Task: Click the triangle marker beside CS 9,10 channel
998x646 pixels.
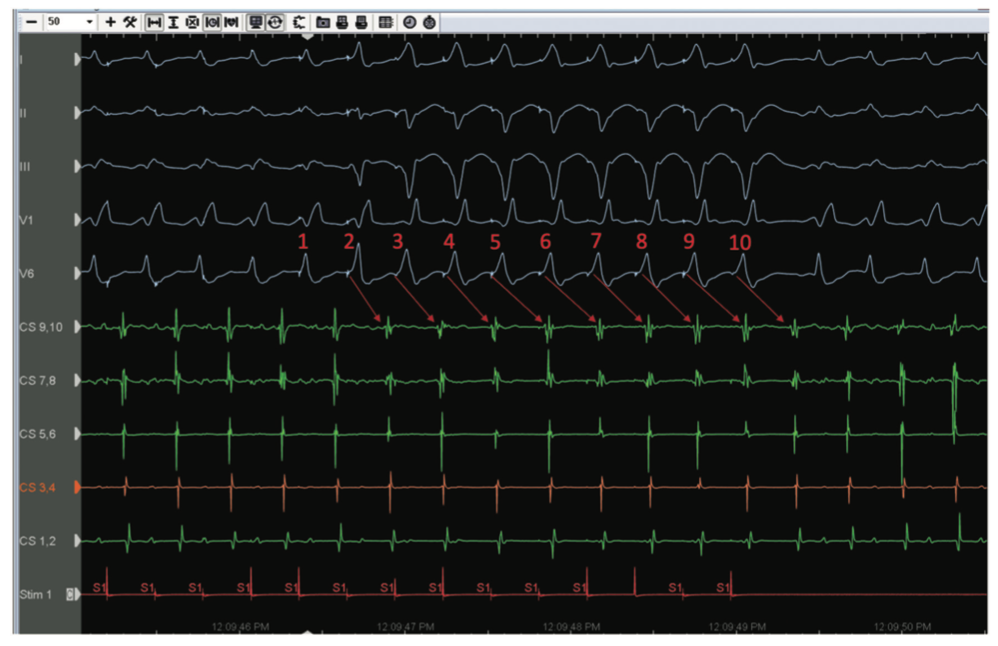Action: [x=78, y=326]
